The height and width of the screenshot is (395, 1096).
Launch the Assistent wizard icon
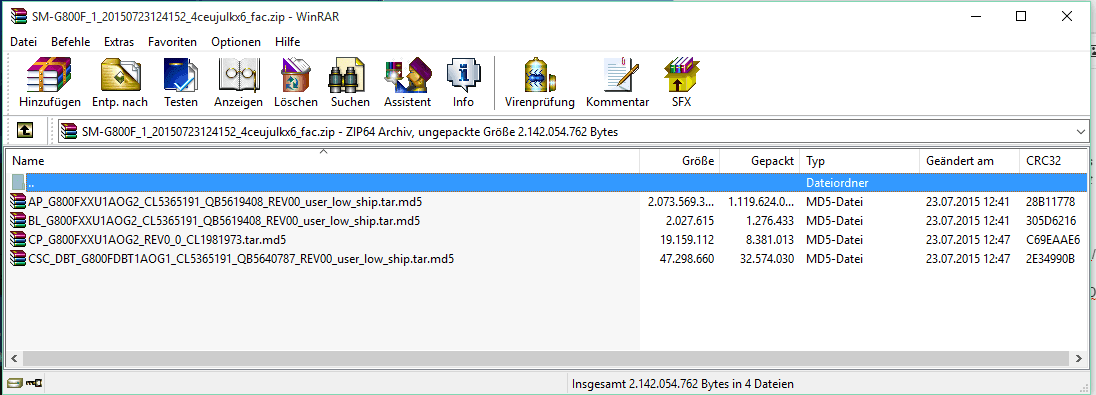click(407, 76)
